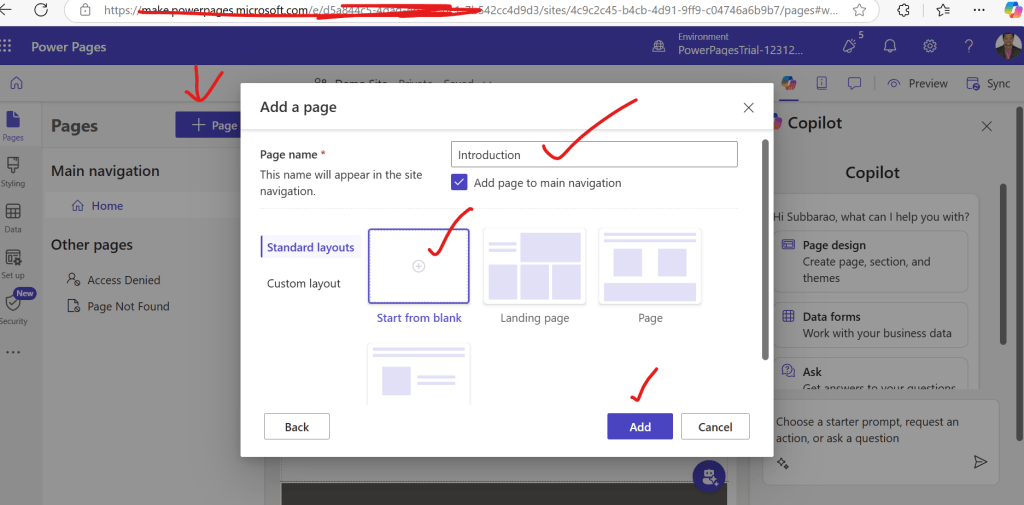The width and height of the screenshot is (1024, 505).
Task: Open the Set up workspace
Action: tap(13, 261)
